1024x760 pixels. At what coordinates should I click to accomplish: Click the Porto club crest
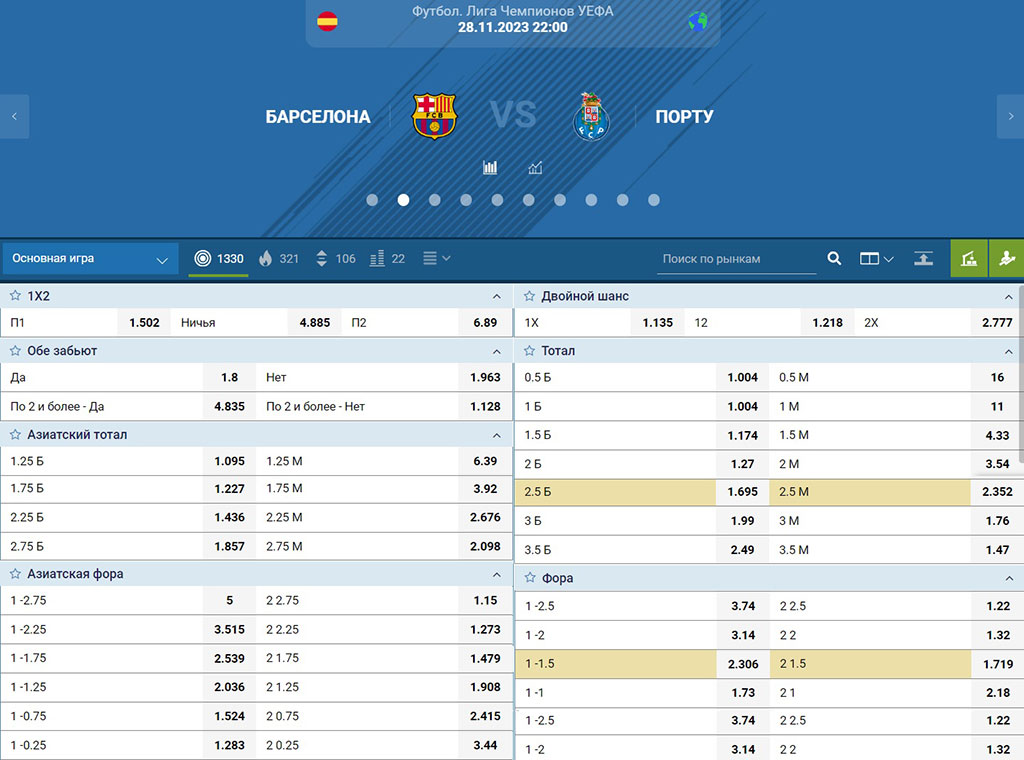tap(591, 117)
